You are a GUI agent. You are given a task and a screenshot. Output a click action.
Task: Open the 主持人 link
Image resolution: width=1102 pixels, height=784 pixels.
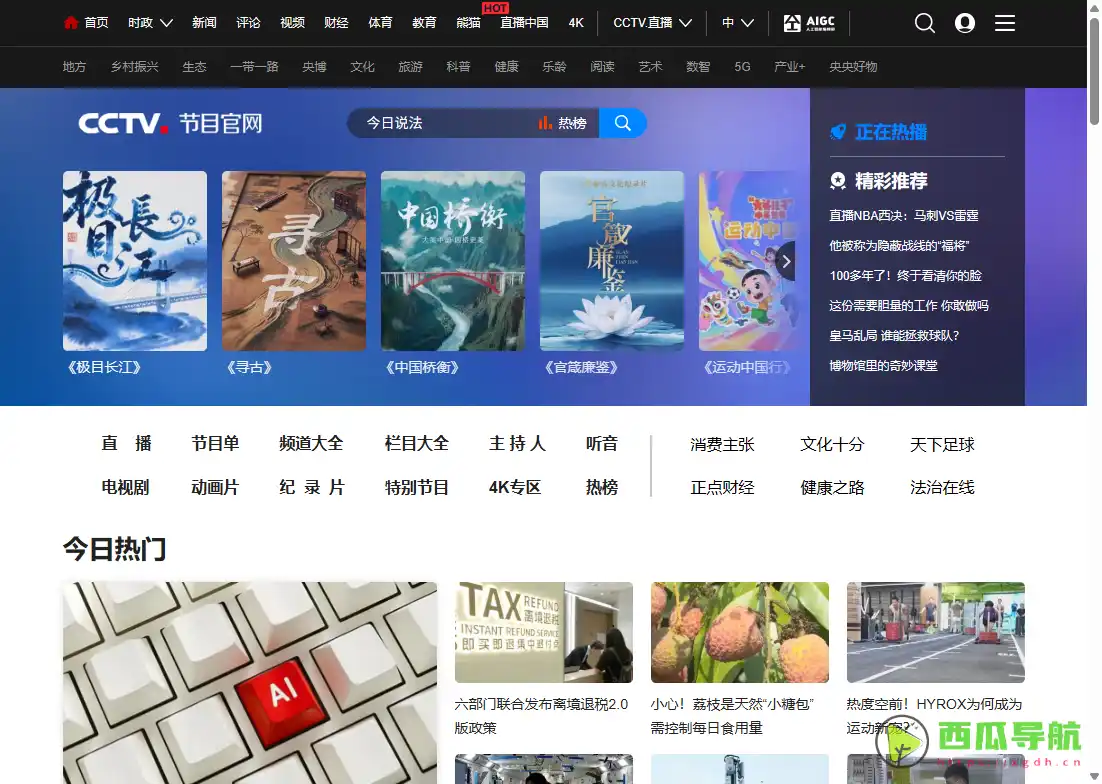click(x=517, y=443)
